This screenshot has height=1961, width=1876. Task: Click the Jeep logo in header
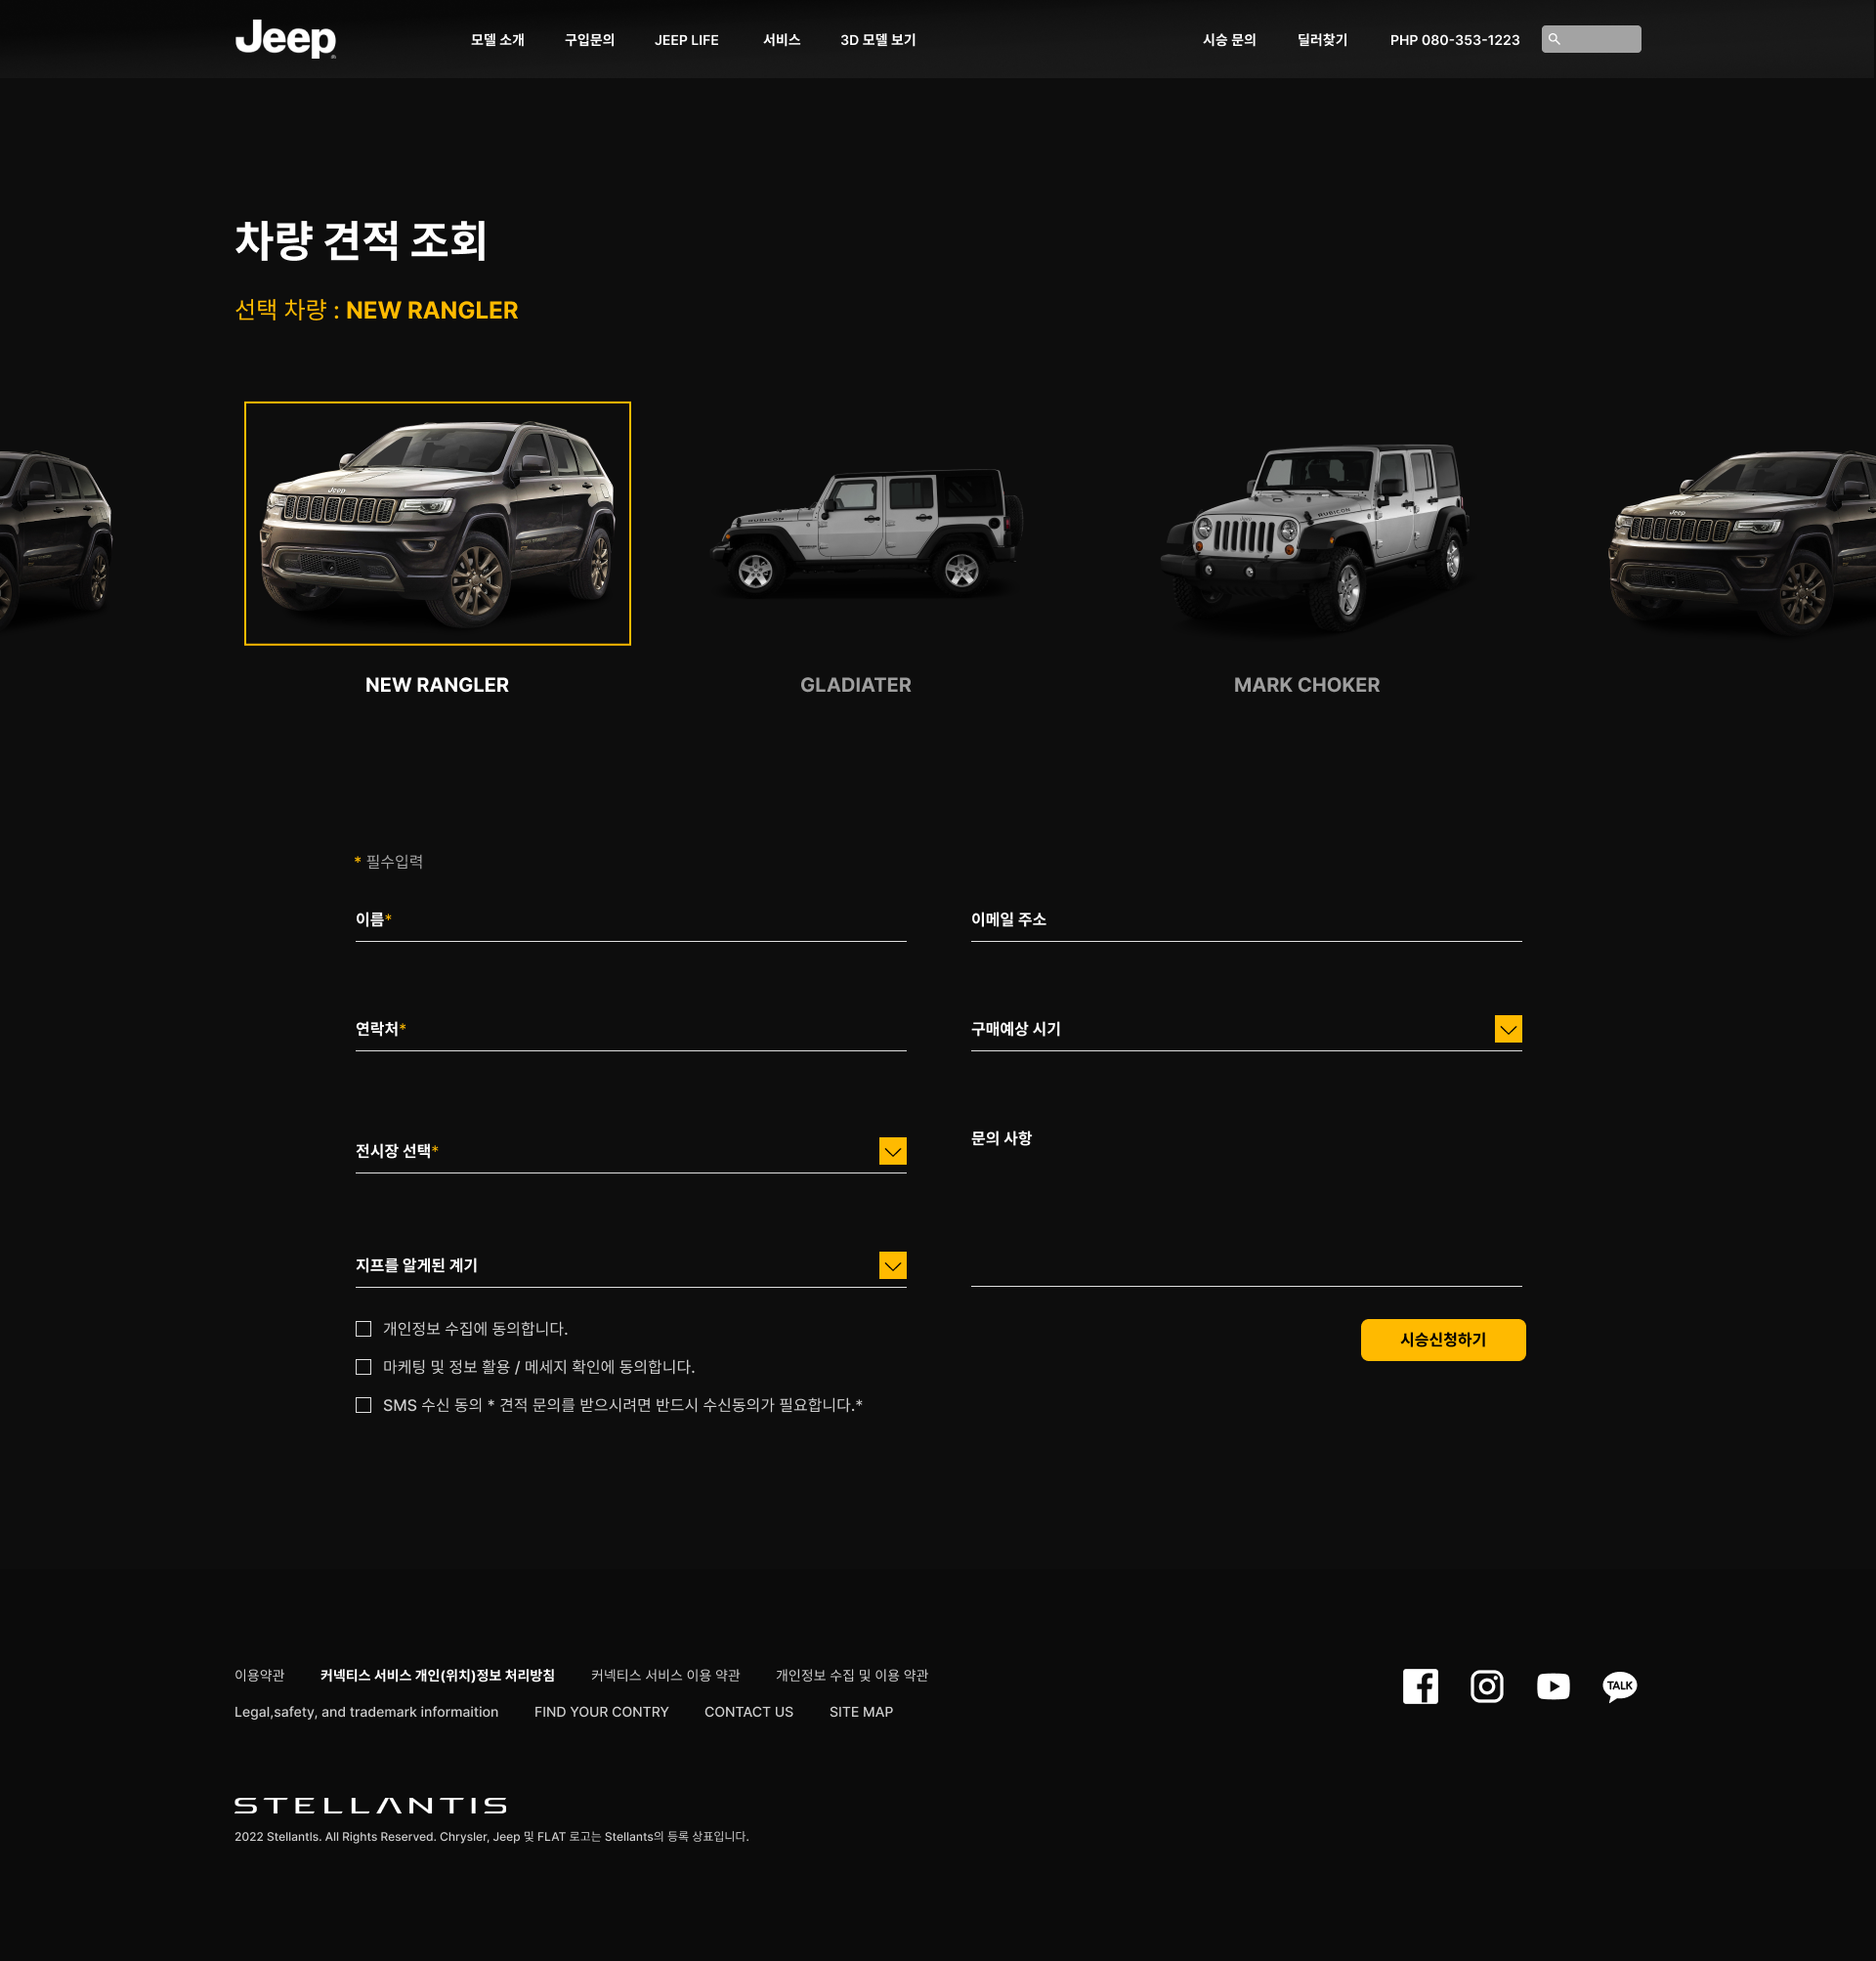285,39
